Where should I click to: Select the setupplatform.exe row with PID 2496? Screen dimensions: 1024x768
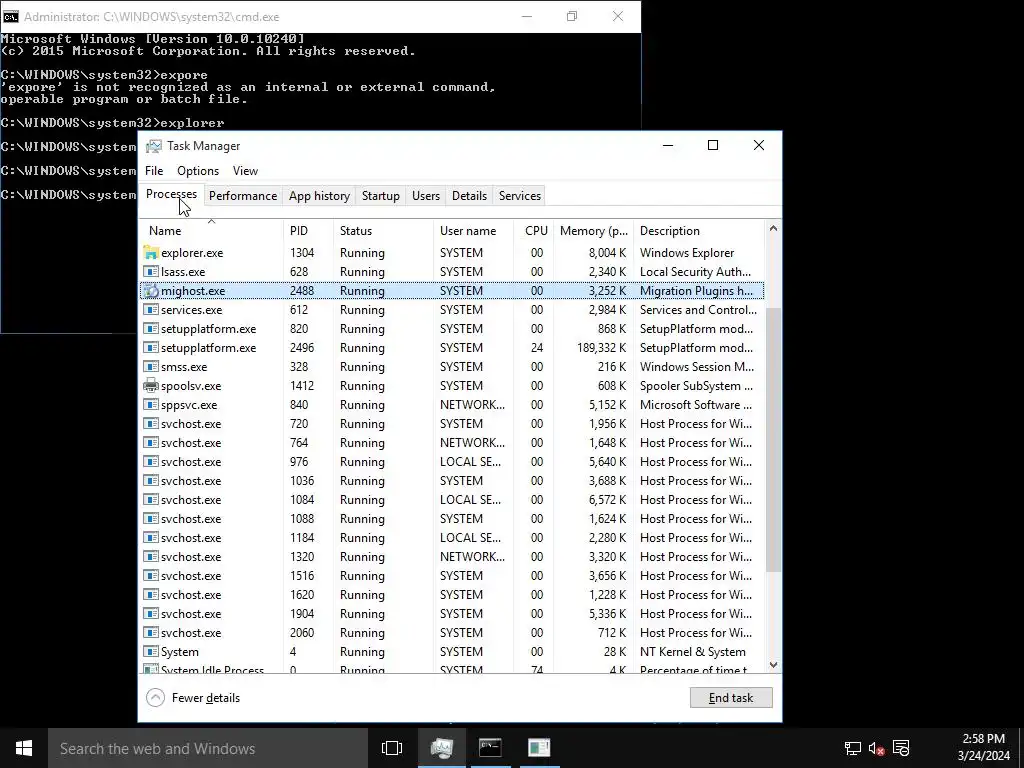click(x=452, y=347)
